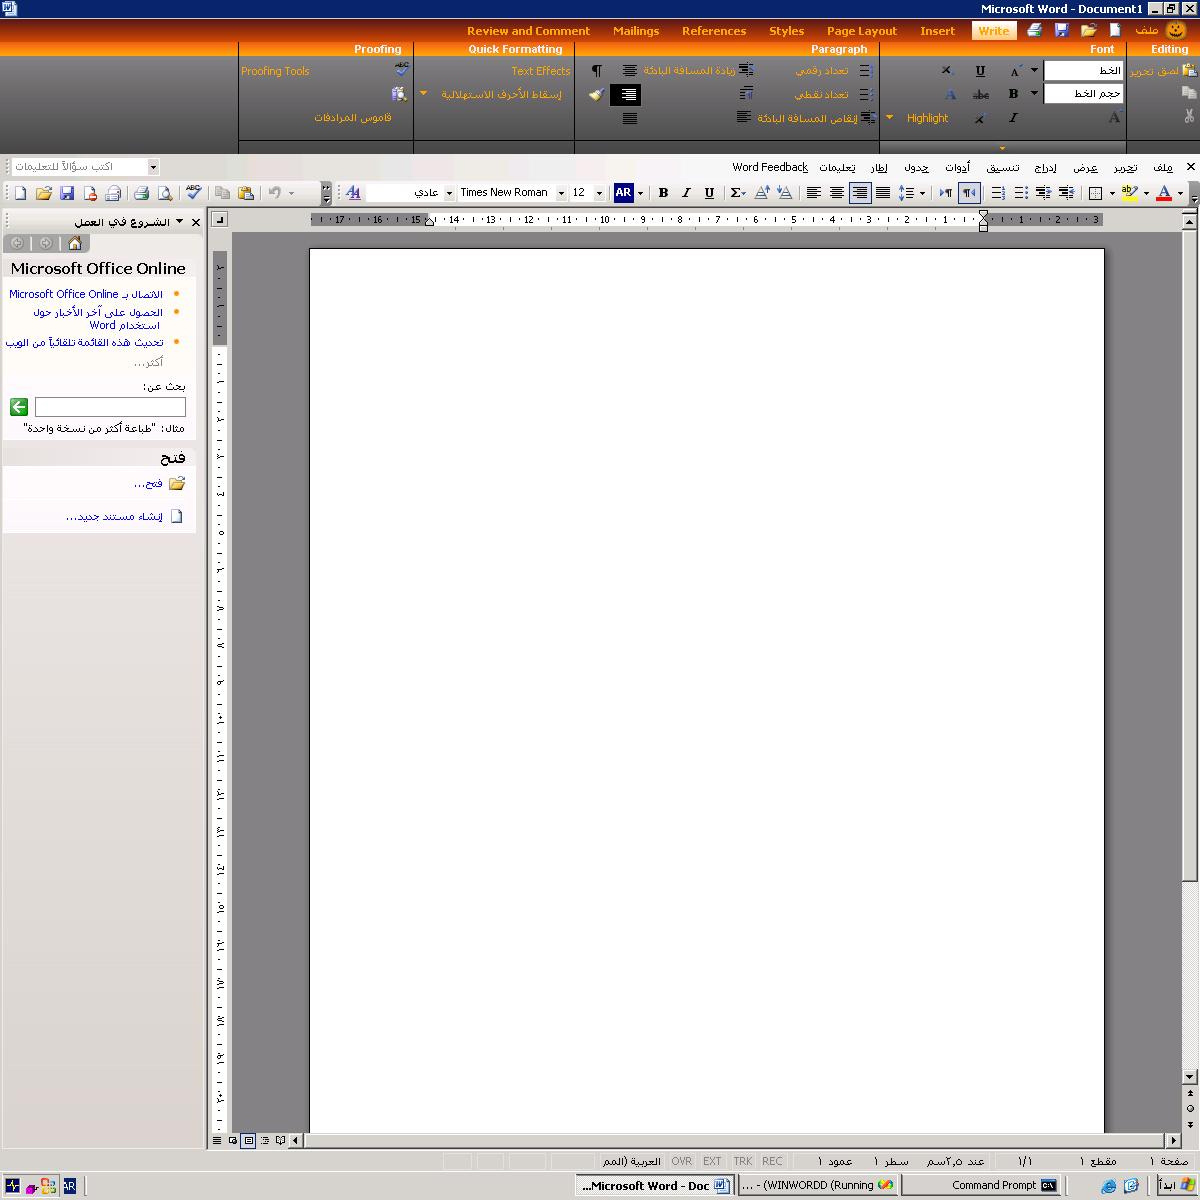Screen dimensions: 1200x1200
Task: Click the Paste clipboard icon in standard toolbar
Action: 245,193
